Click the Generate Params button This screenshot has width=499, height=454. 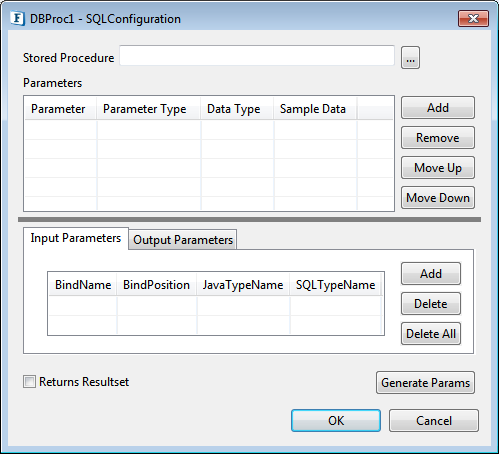[x=425, y=383]
